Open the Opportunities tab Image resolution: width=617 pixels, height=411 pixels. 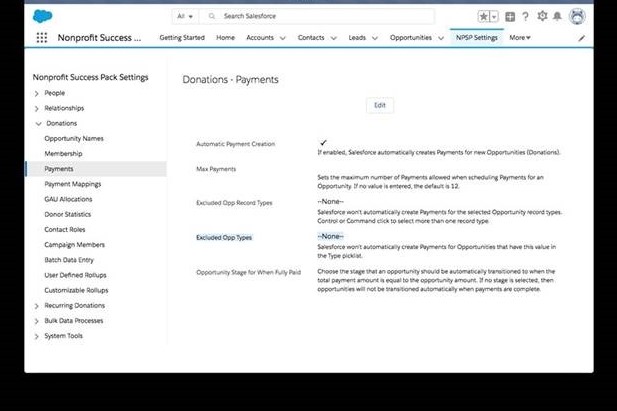click(x=410, y=38)
